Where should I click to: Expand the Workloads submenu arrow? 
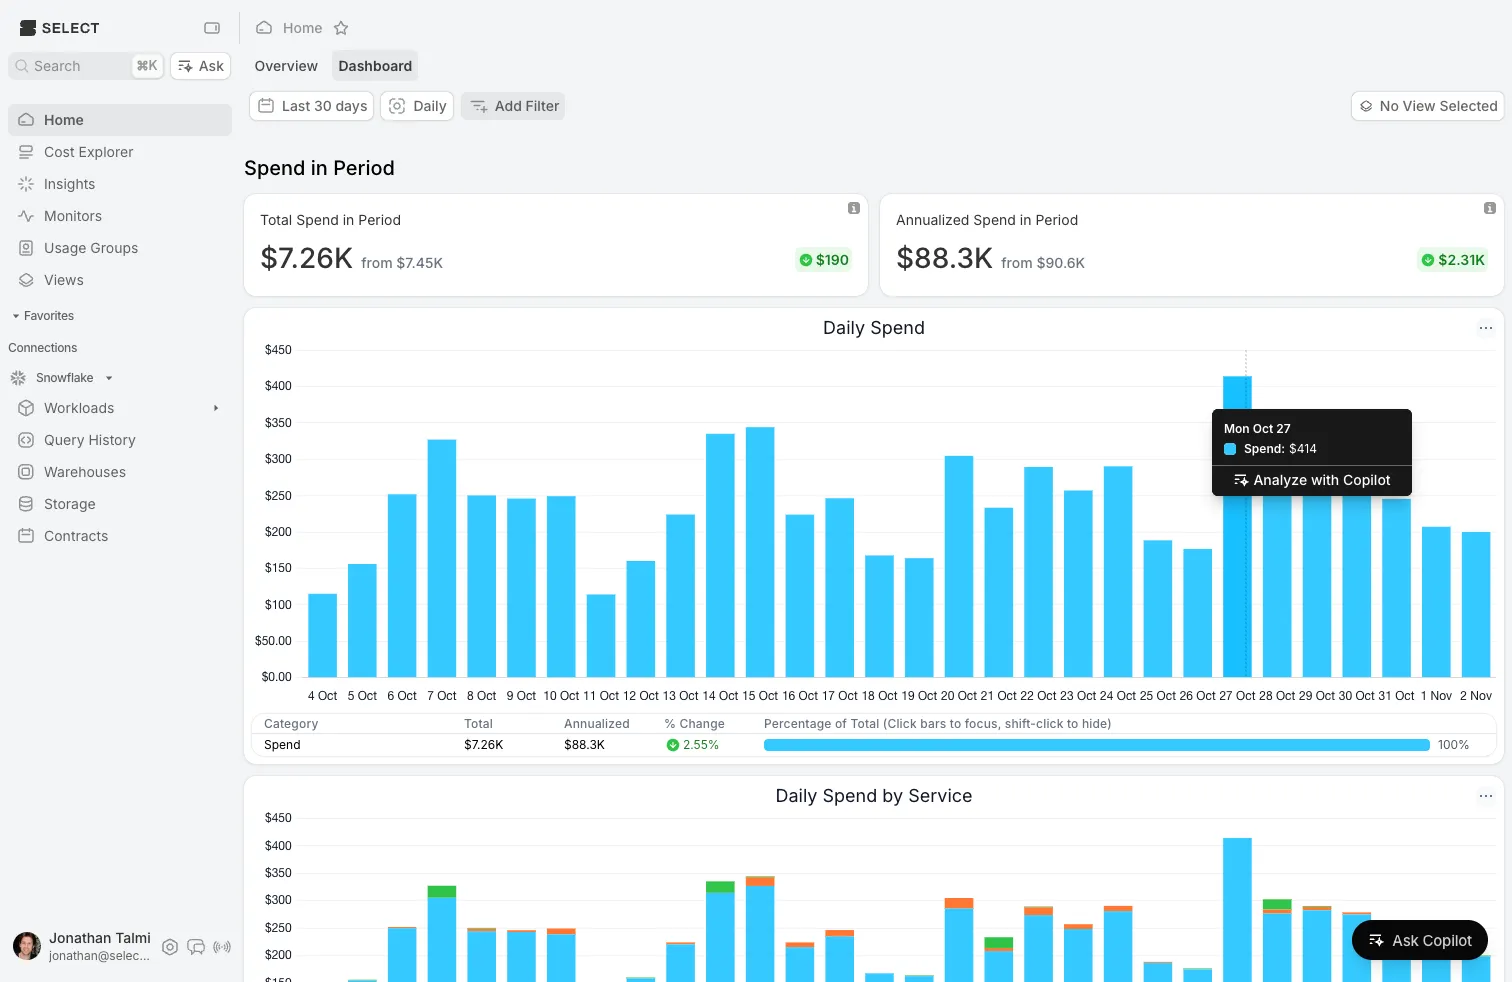click(215, 408)
